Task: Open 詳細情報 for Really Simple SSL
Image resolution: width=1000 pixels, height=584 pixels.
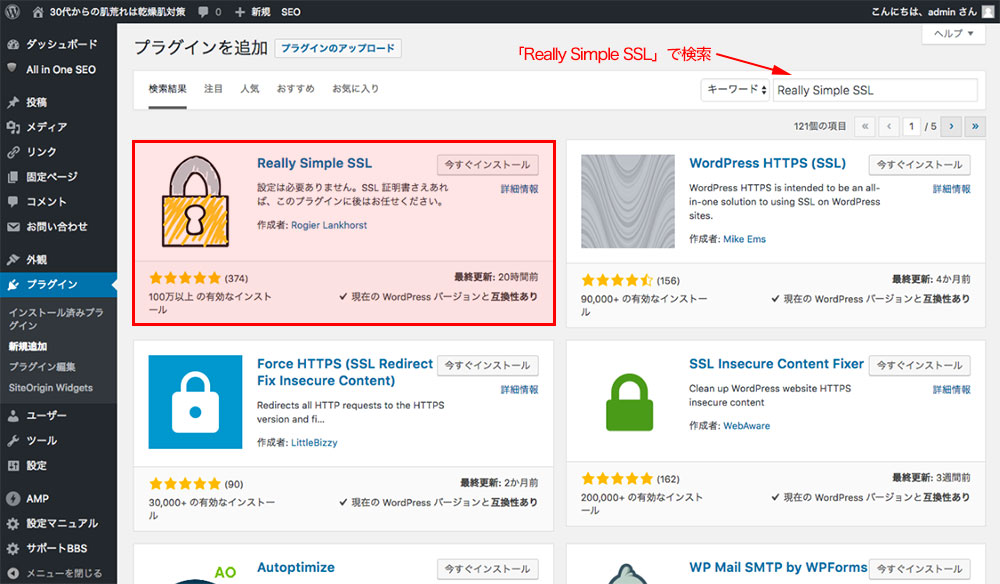Action: point(519,189)
